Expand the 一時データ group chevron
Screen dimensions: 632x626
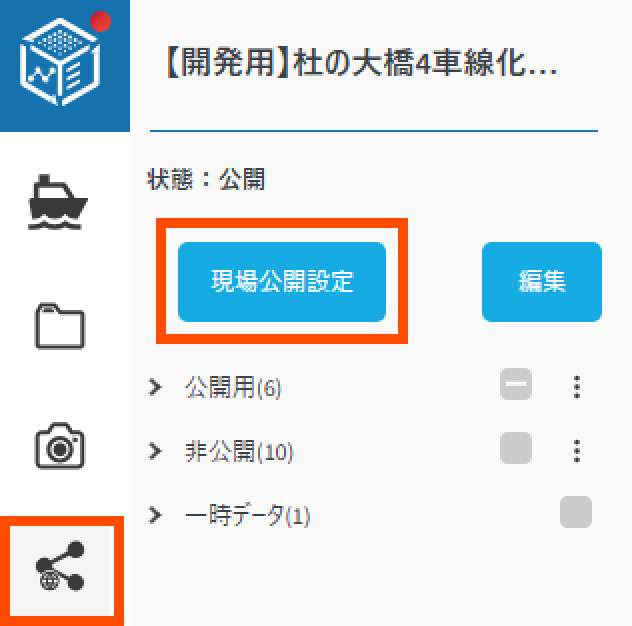coord(155,515)
